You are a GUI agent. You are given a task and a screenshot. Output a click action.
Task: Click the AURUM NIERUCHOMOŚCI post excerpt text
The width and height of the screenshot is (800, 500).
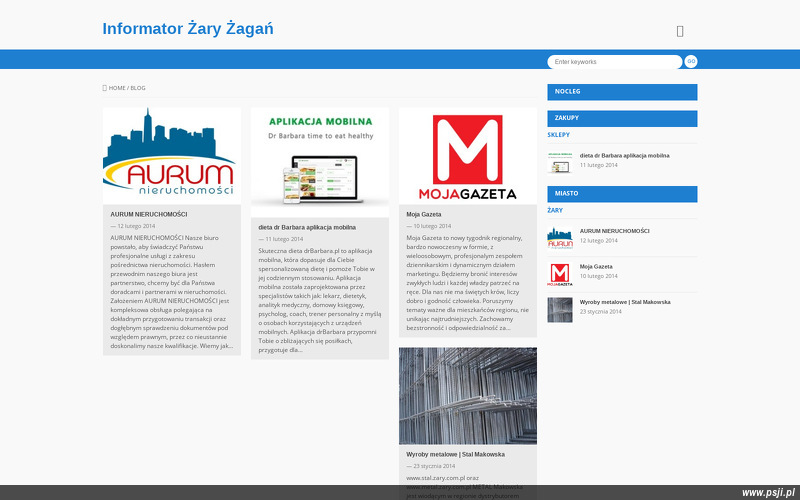(171, 292)
